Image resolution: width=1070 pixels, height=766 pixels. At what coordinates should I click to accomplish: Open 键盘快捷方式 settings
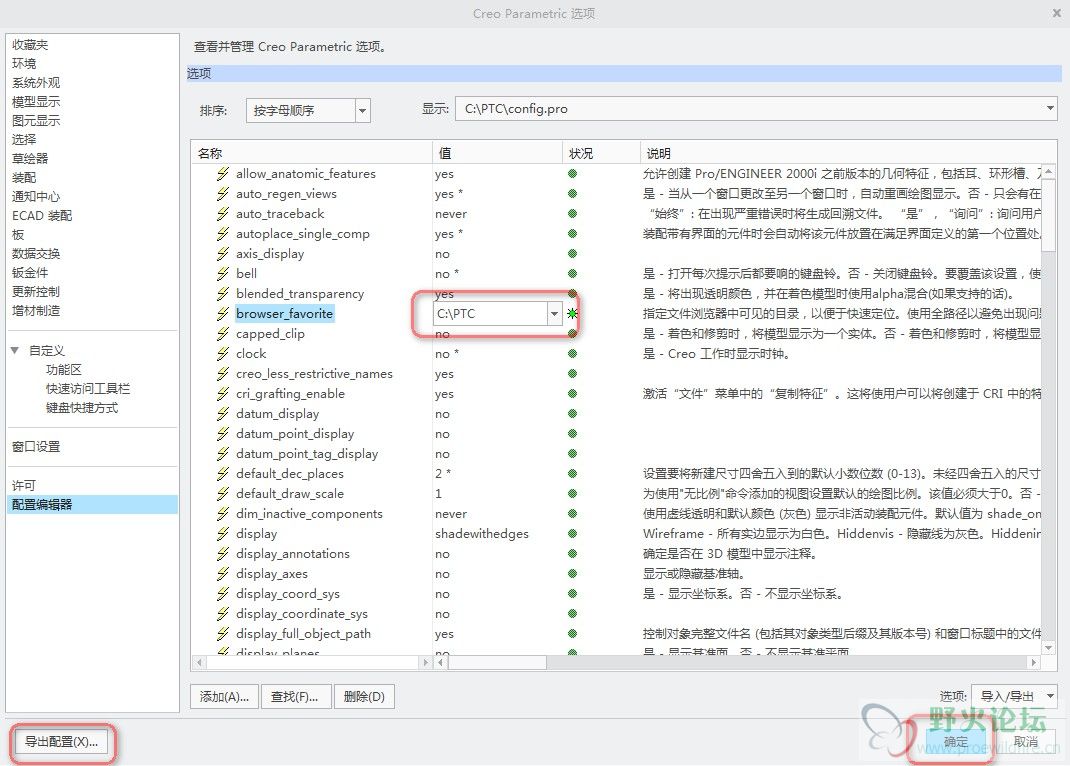point(82,408)
